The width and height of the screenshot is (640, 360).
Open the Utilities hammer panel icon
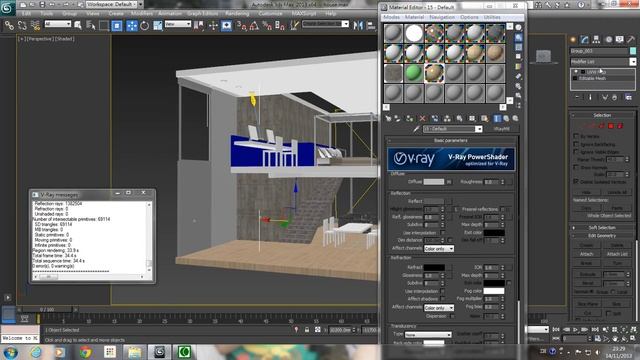631,40
